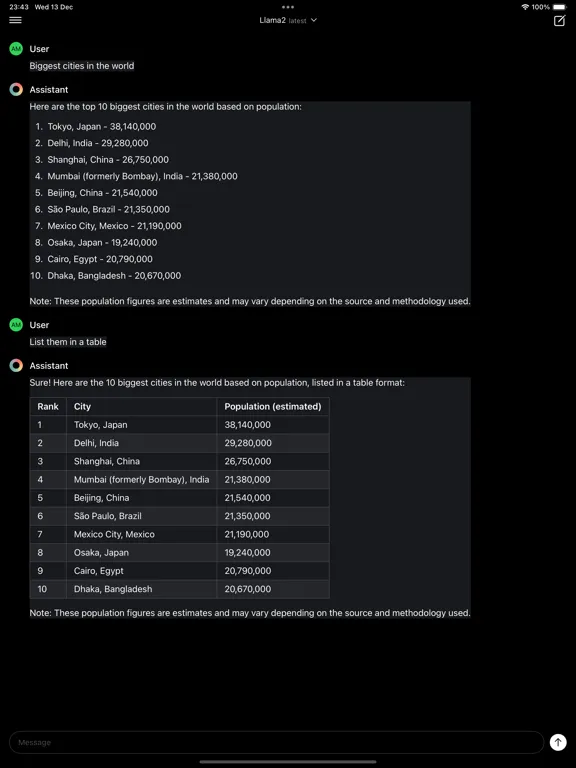Select the "List them in a table" message

pos(68,342)
